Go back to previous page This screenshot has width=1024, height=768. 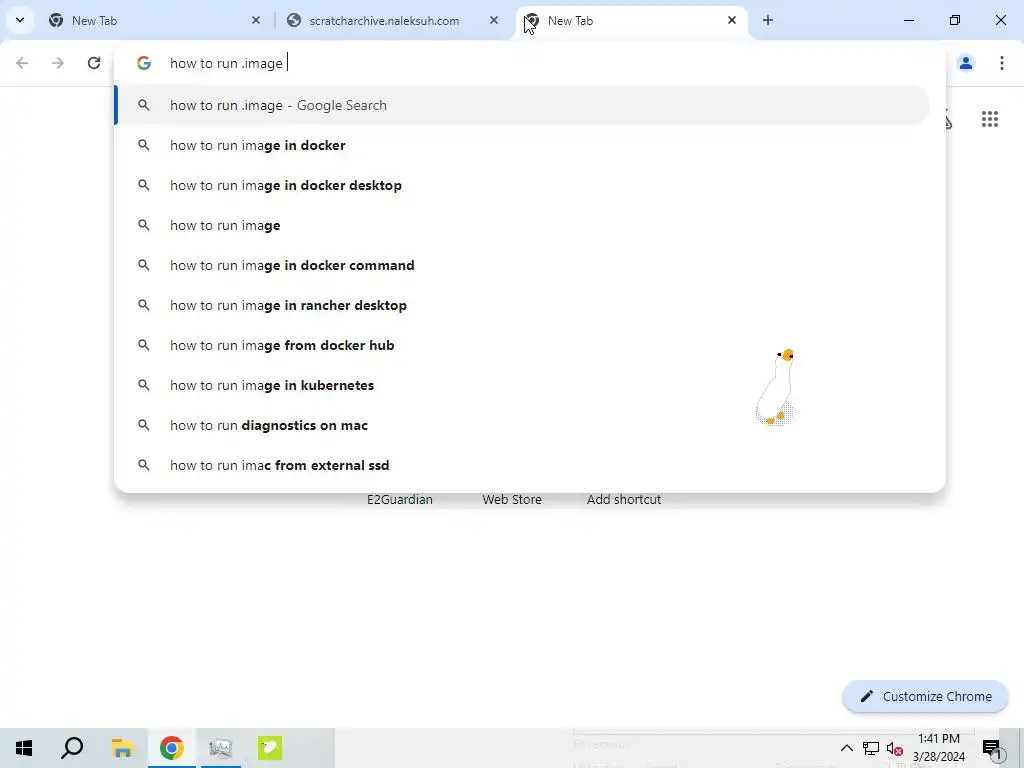[22, 63]
